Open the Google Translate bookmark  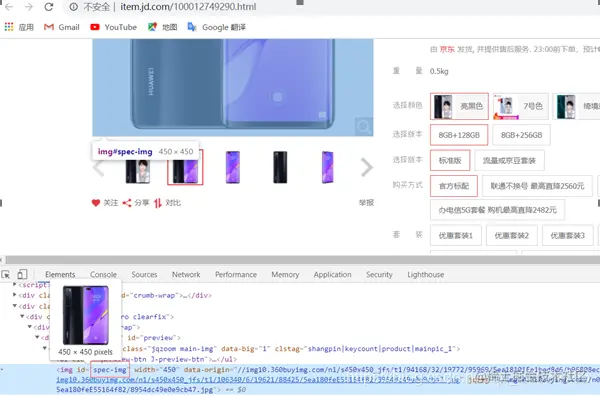tap(217, 27)
